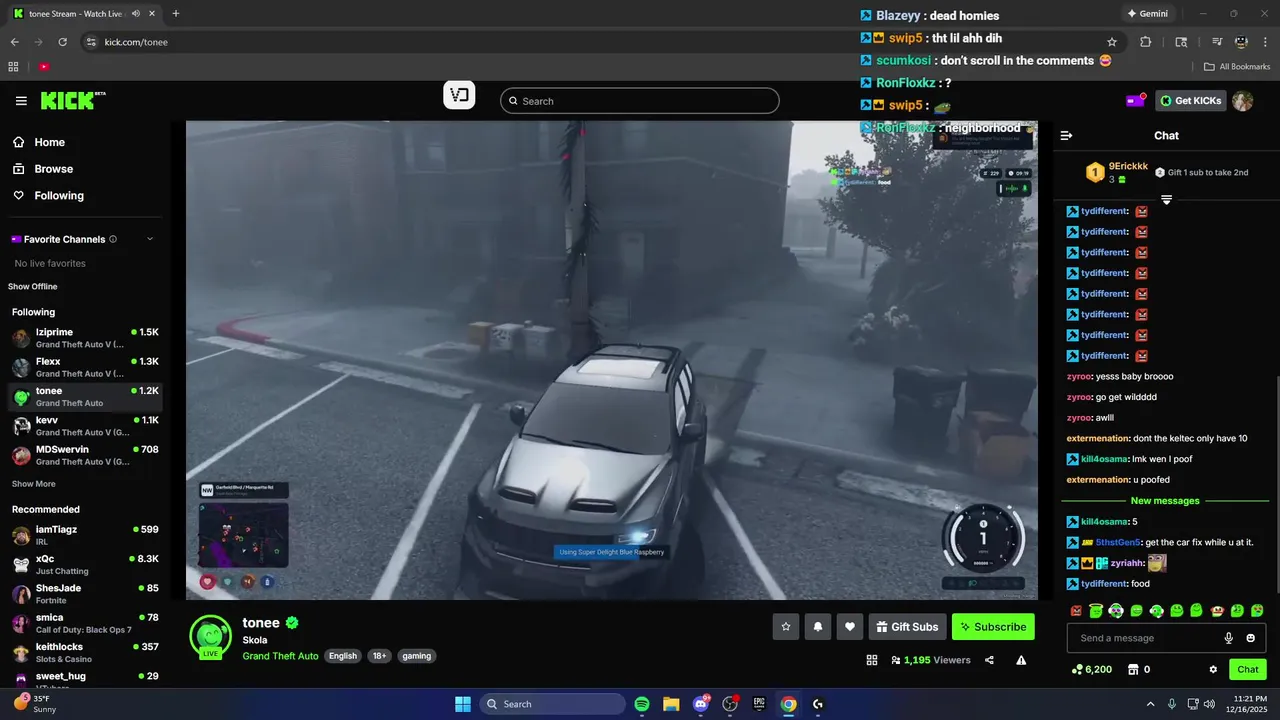Screen dimensions: 1280x720
Task: Open Epic Games Launcher from taskbar
Action: click(x=759, y=704)
